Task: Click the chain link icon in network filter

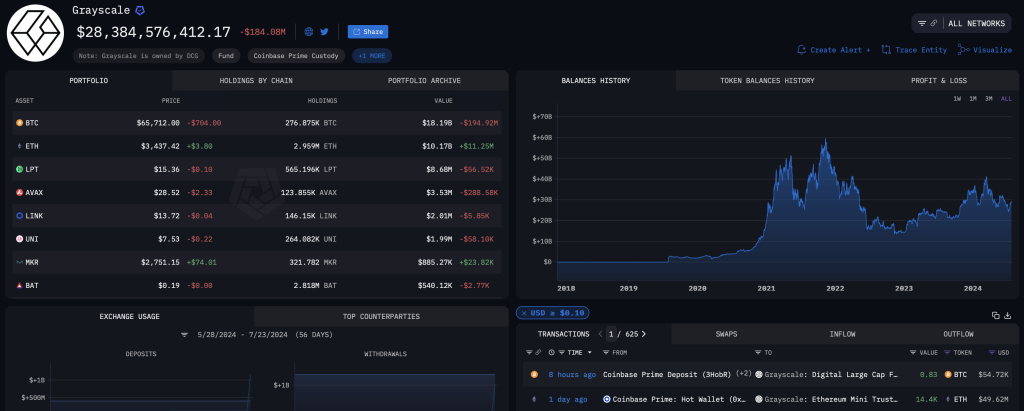Action: click(934, 24)
